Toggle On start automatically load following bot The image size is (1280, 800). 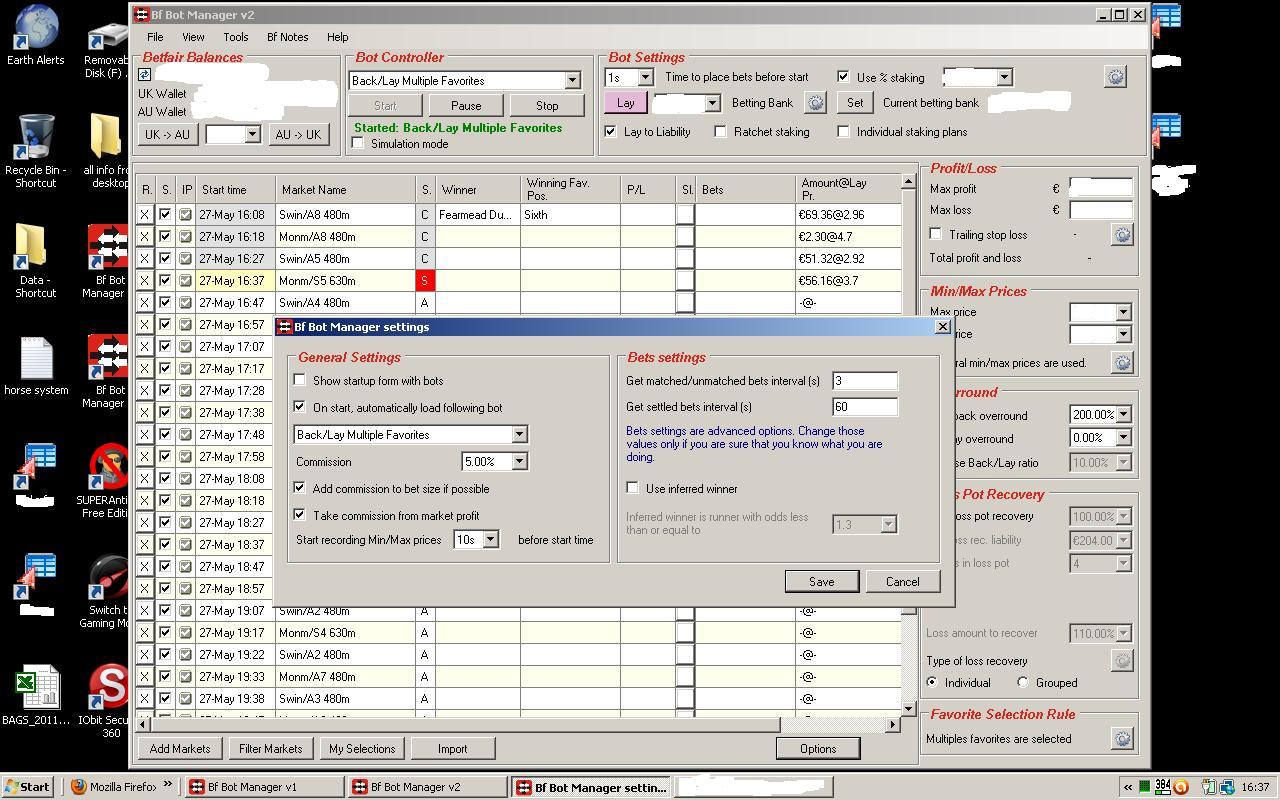[x=299, y=407]
